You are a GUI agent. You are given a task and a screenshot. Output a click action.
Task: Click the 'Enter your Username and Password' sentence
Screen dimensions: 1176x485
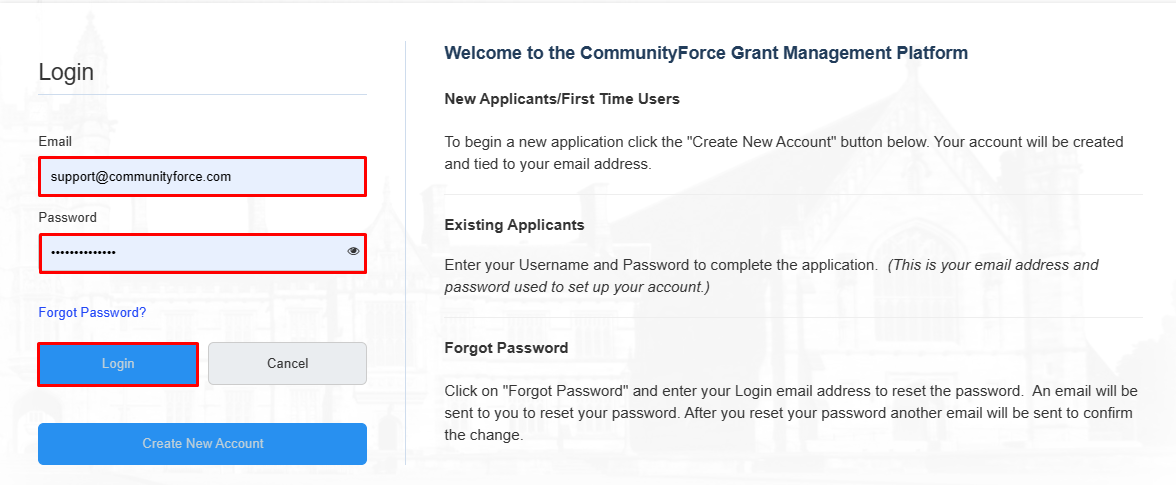coord(660,266)
